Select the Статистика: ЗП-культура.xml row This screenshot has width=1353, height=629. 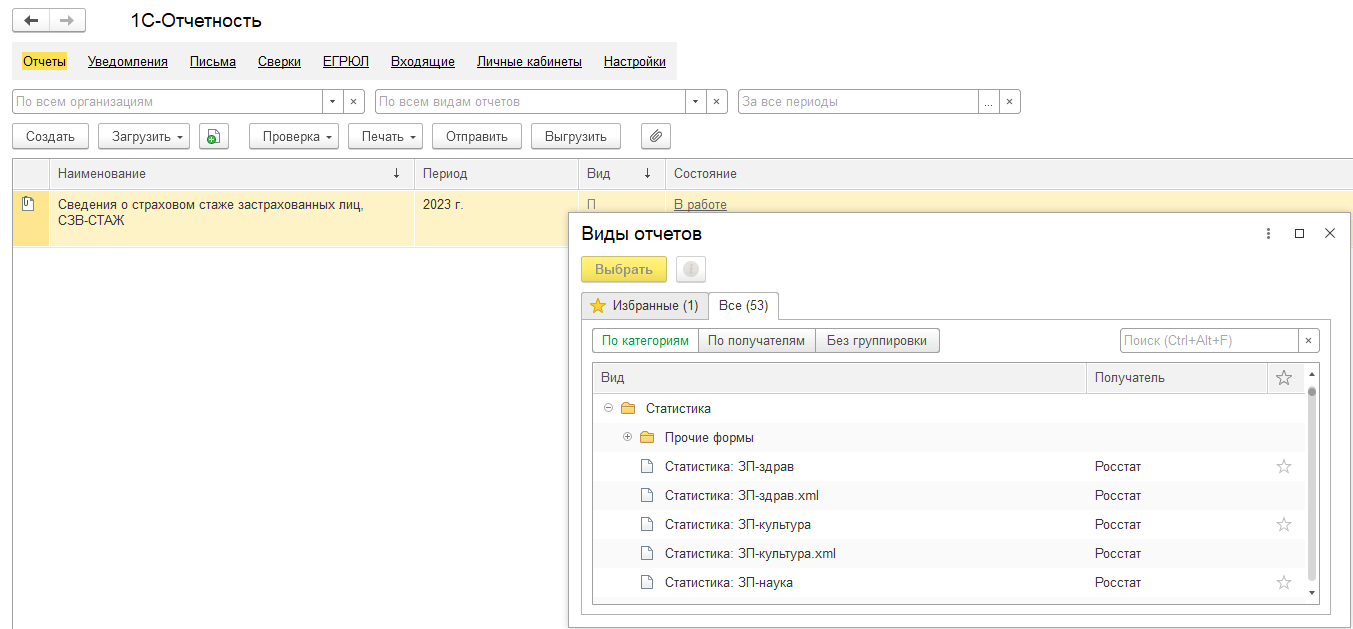point(949,553)
